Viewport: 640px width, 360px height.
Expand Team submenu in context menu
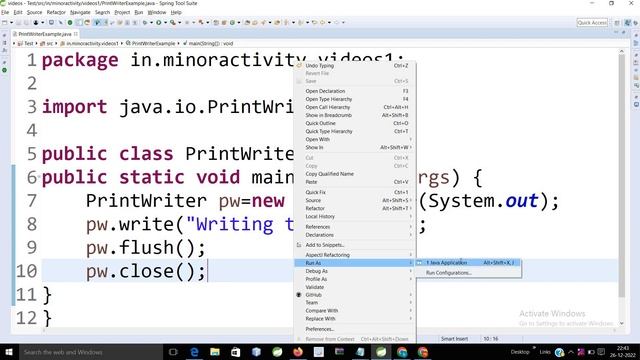(355, 302)
